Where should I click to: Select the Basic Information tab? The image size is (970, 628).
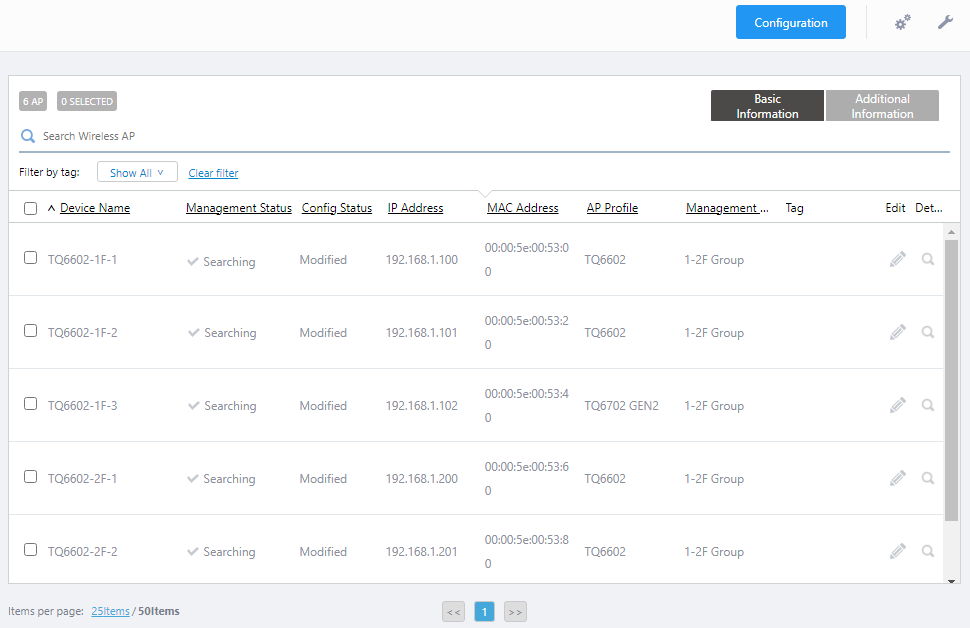click(x=767, y=106)
